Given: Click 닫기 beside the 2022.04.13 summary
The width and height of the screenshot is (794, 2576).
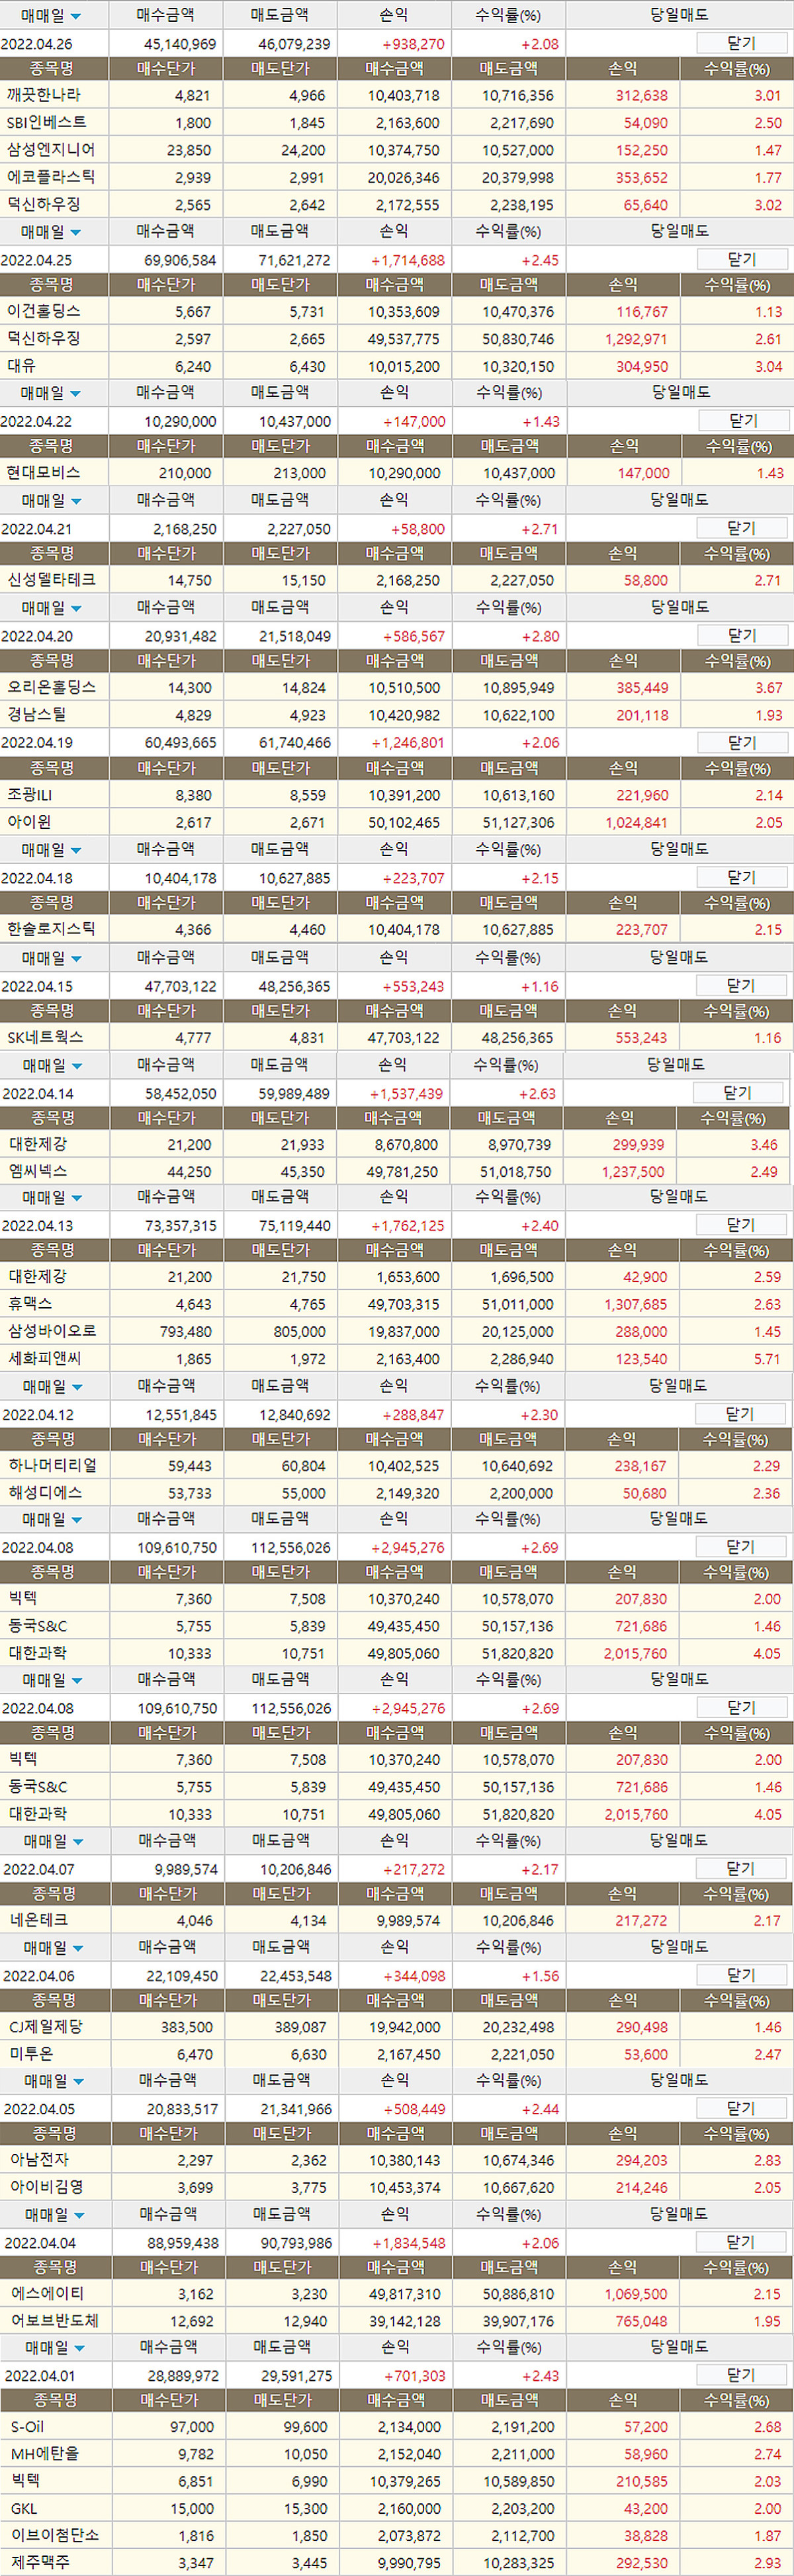Looking at the screenshot, I should click(x=740, y=1225).
